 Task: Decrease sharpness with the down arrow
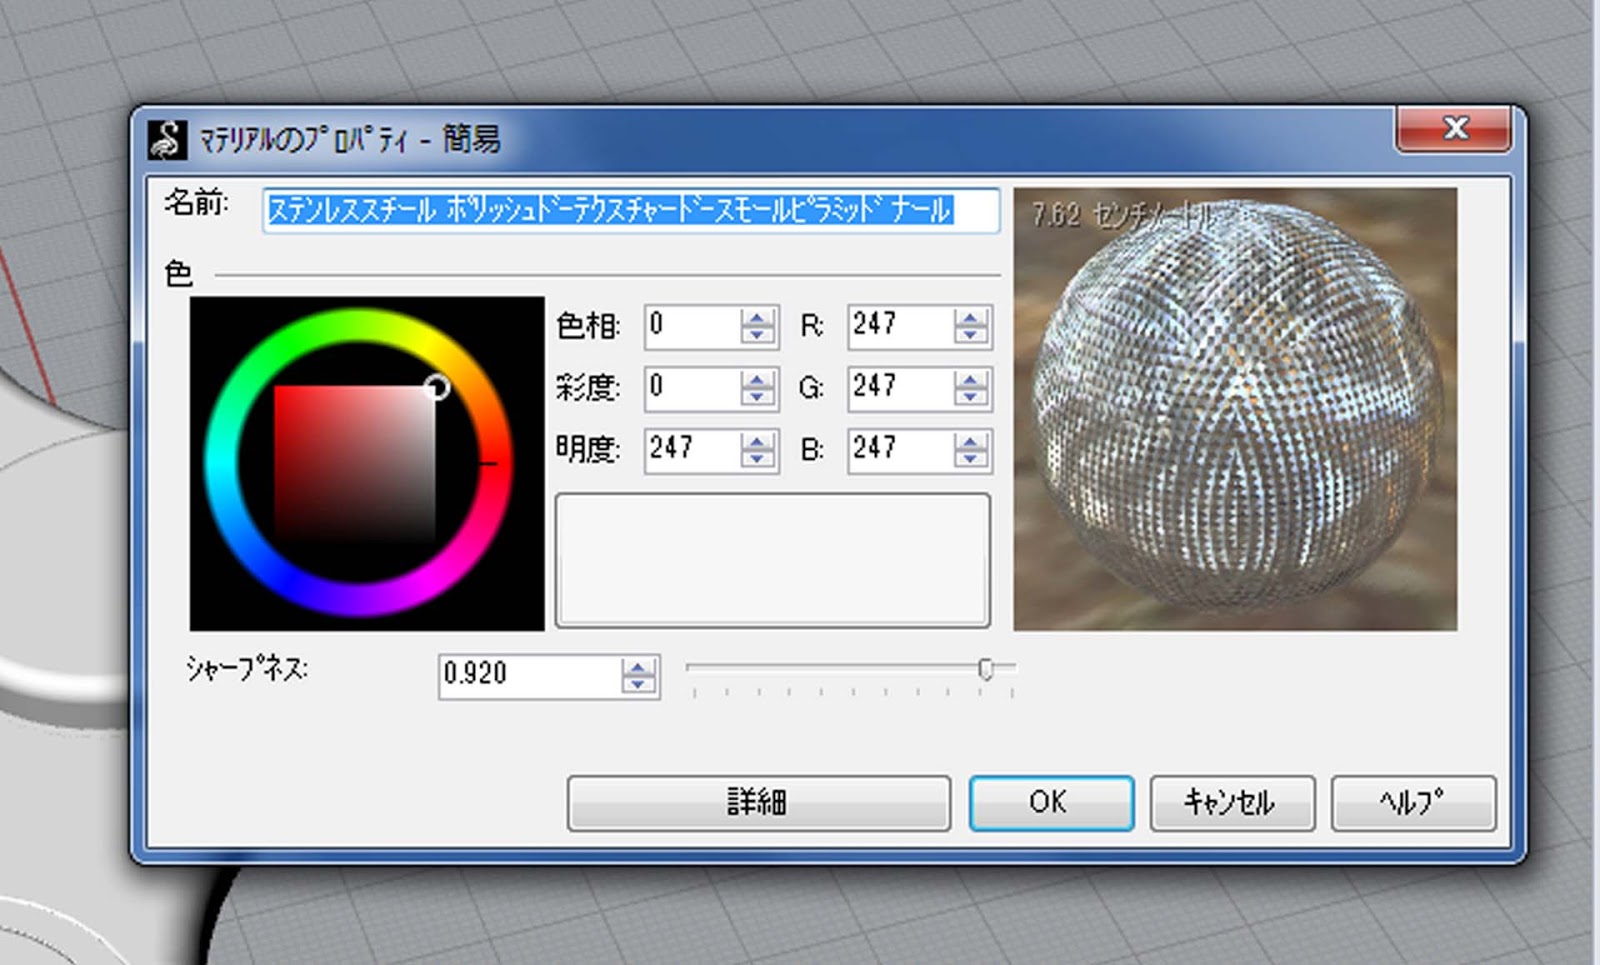coord(638,686)
